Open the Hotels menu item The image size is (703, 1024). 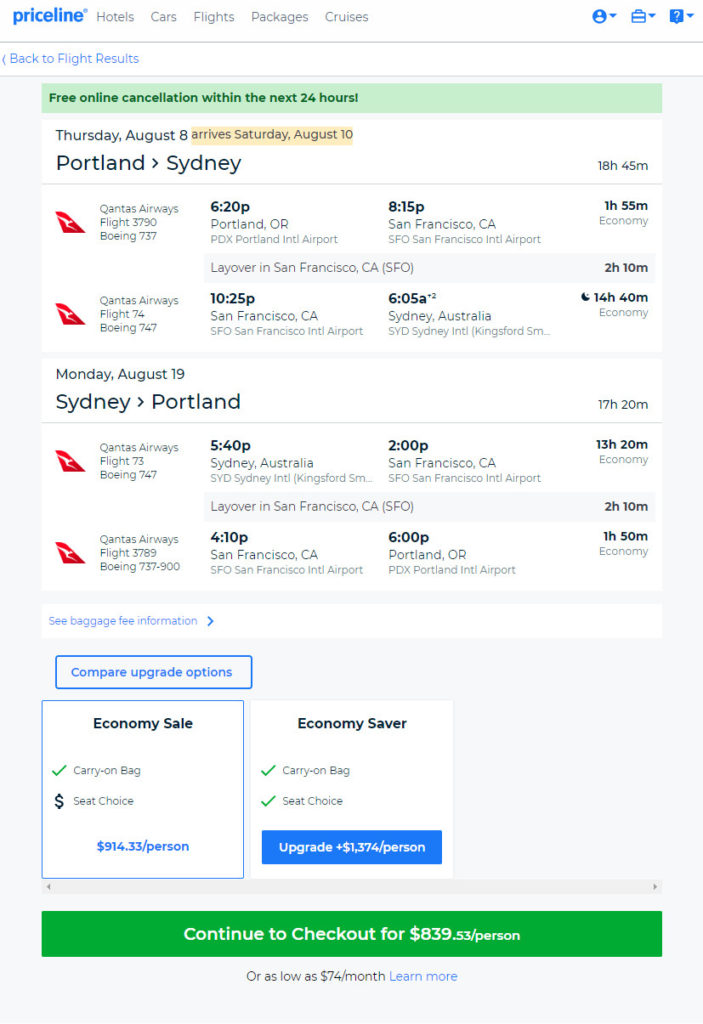[115, 17]
